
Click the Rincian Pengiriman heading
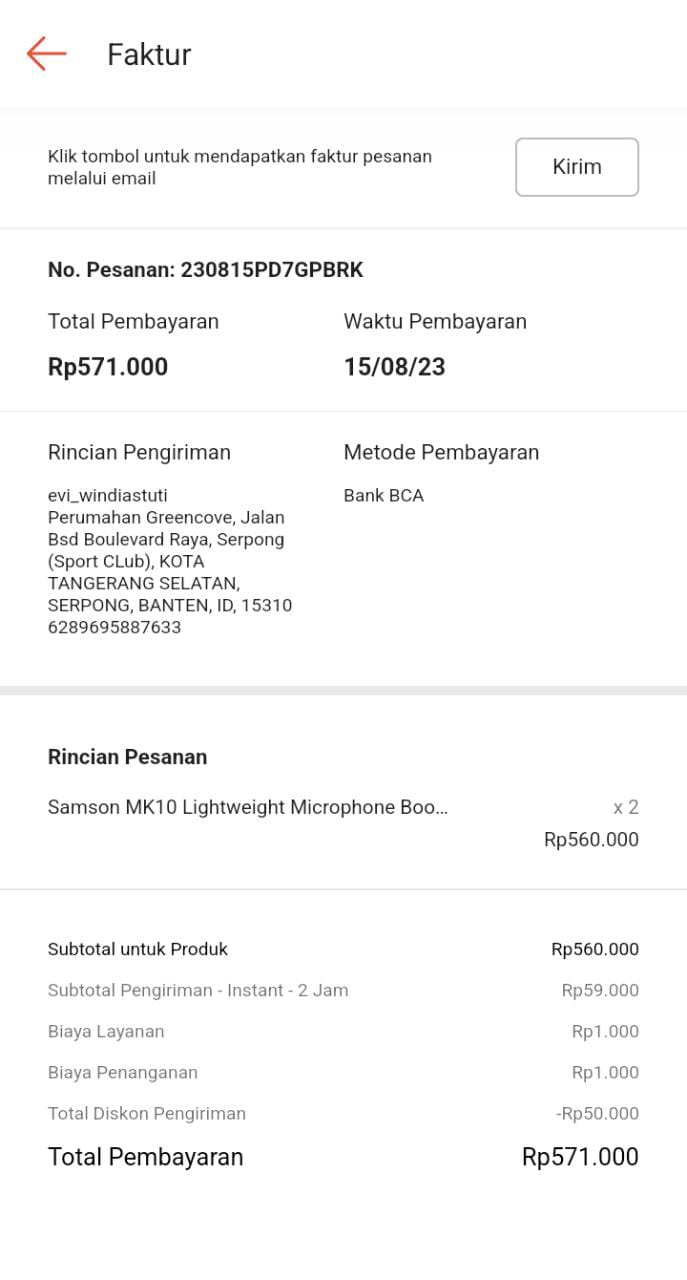[x=139, y=452]
